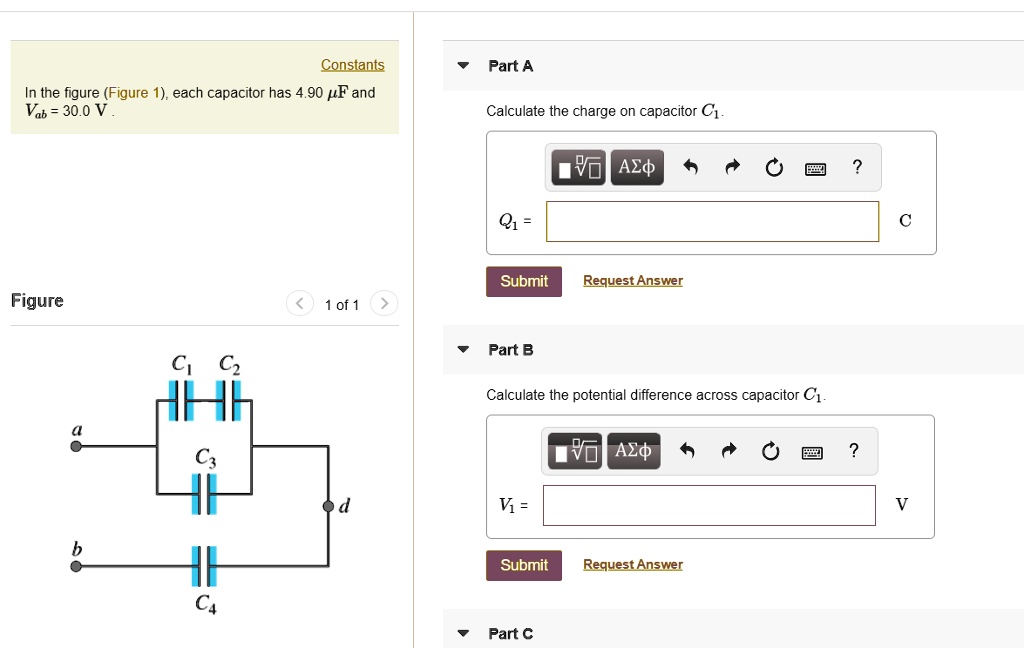The width and height of the screenshot is (1024, 648).
Task: Open the ΑΣφ symbol palette in Part B
Action: 633,451
